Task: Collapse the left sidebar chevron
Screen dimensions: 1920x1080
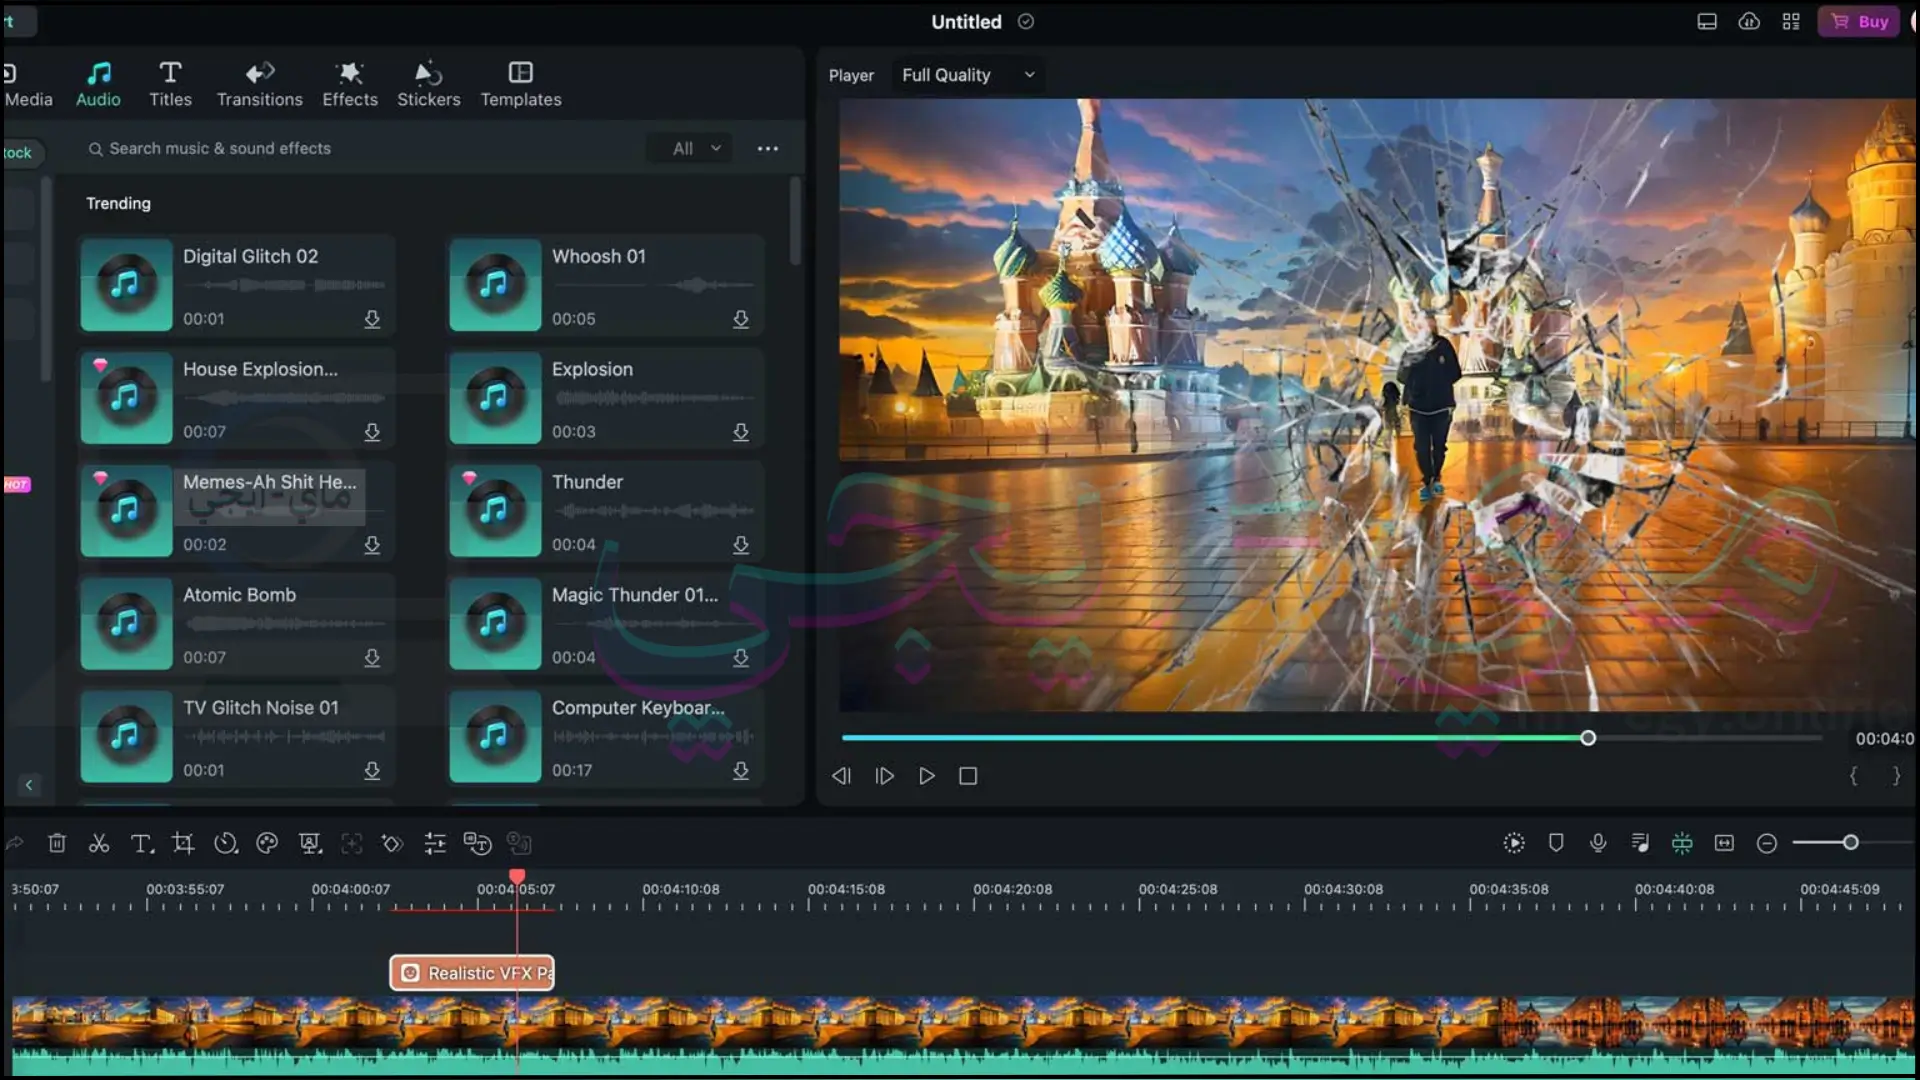Action: tap(29, 785)
